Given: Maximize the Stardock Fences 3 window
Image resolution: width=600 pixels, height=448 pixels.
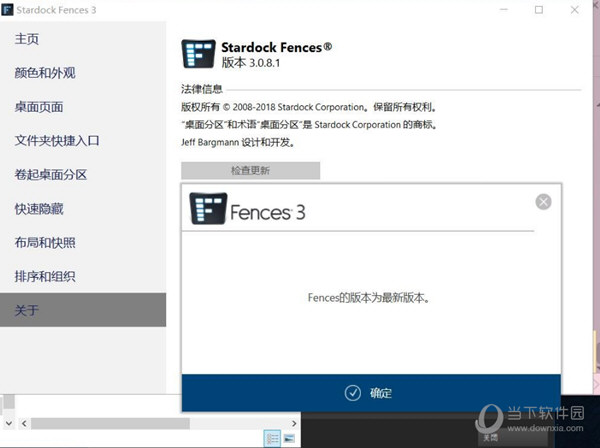Looking at the screenshot, I should click(x=539, y=10).
